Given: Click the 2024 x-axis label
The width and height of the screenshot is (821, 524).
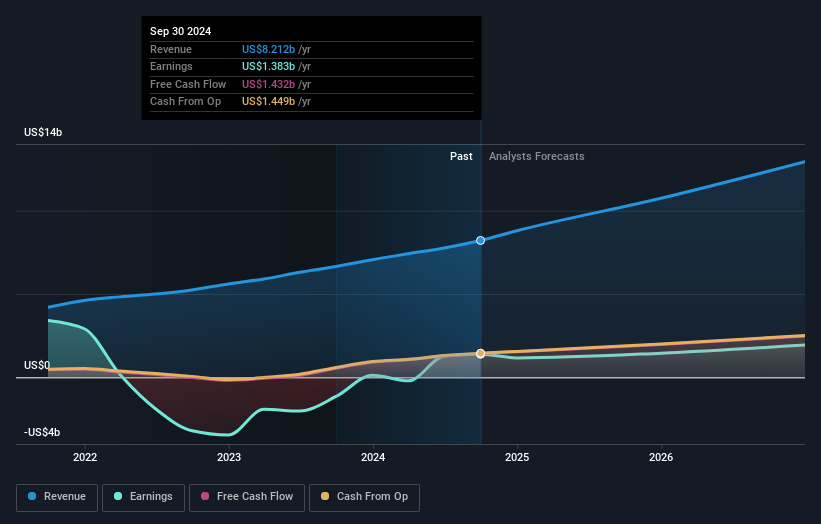Looking at the screenshot, I should (x=373, y=457).
